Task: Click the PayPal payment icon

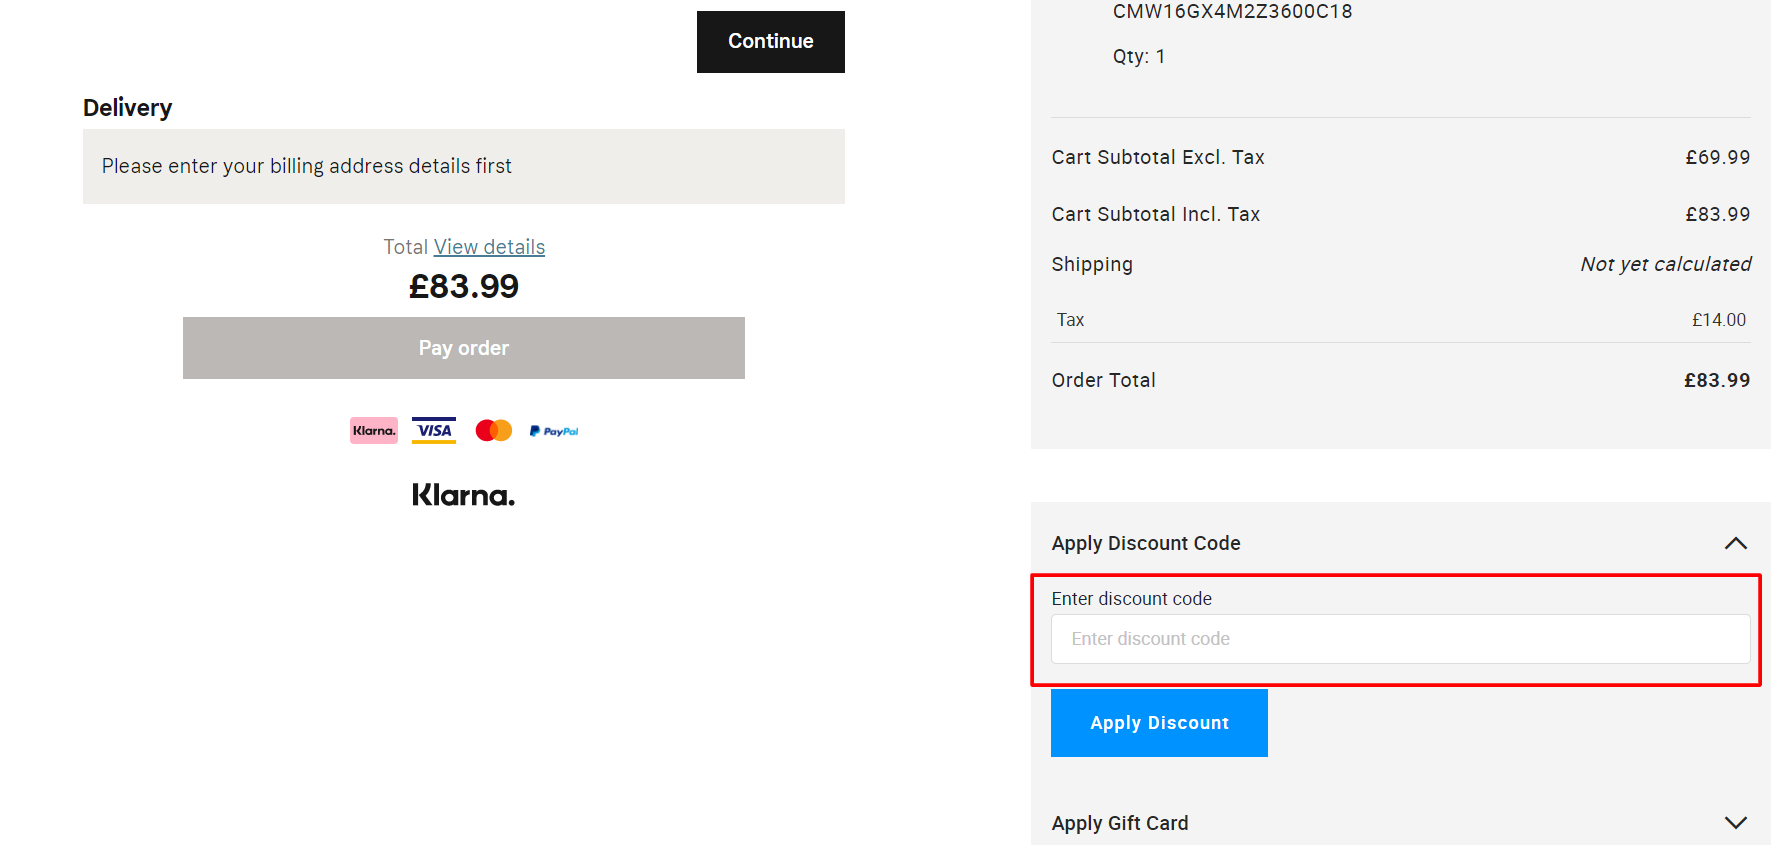Action: pos(554,431)
